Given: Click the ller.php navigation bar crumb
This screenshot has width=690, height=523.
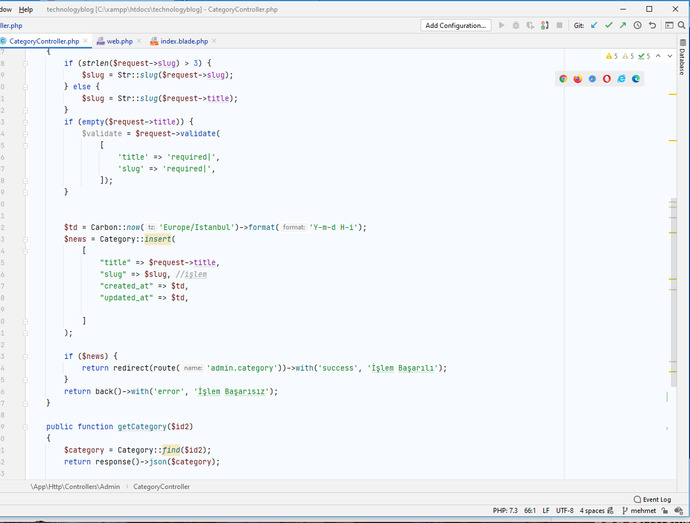Looking at the screenshot, I should (x=11, y=26).
